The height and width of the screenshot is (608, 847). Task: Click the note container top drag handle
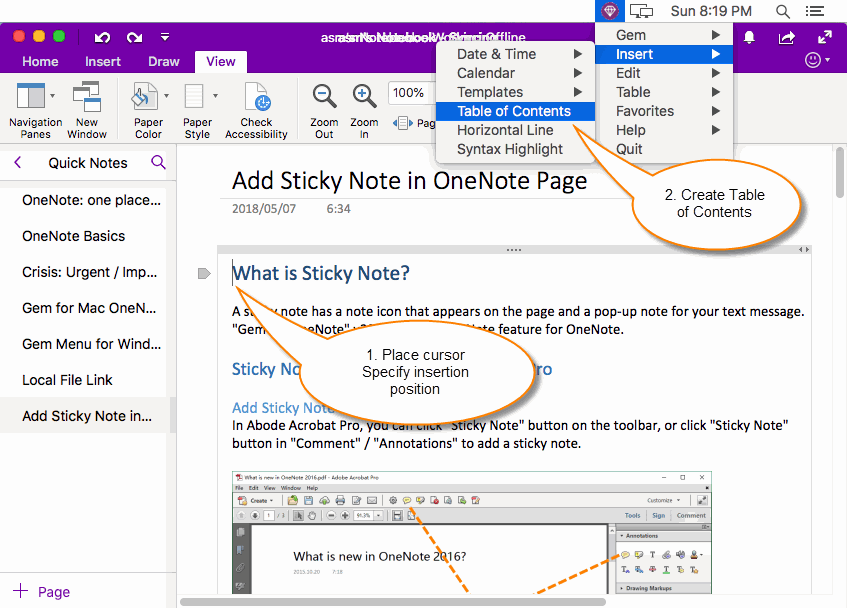(x=514, y=249)
